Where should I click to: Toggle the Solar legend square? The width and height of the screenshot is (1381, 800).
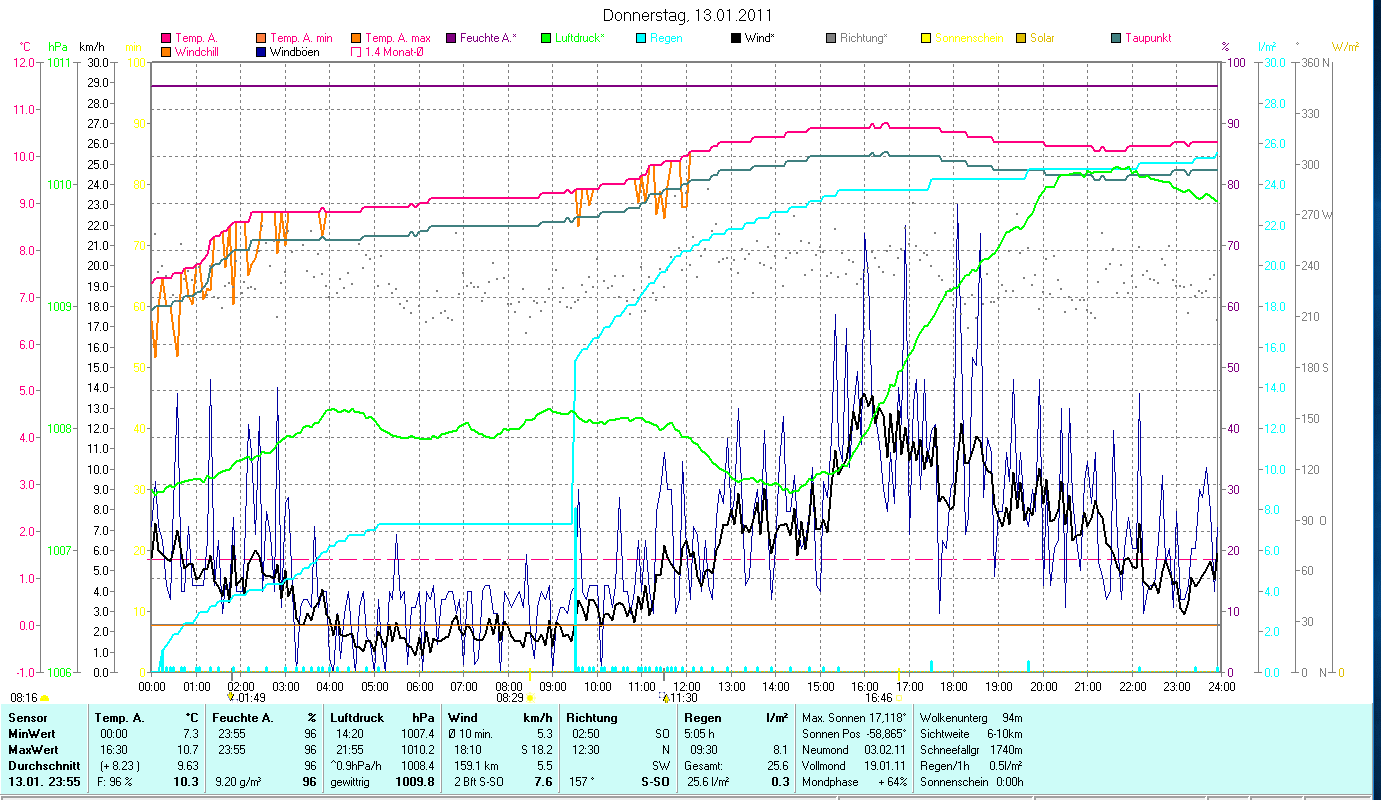pyautogui.click(x=1020, y=38)
